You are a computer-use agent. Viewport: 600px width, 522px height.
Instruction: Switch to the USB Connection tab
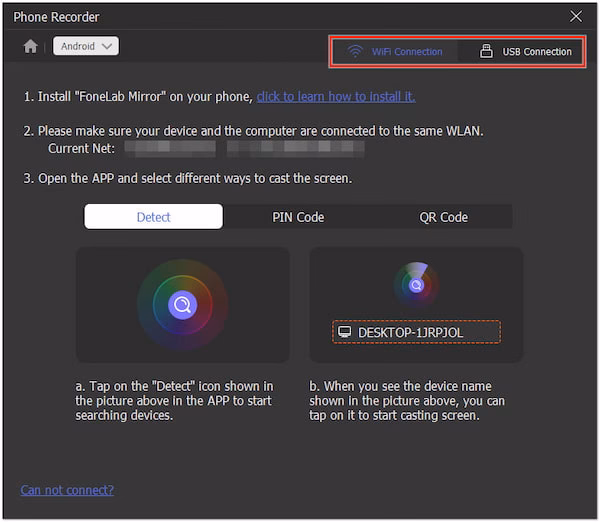[x=525, y=51]
